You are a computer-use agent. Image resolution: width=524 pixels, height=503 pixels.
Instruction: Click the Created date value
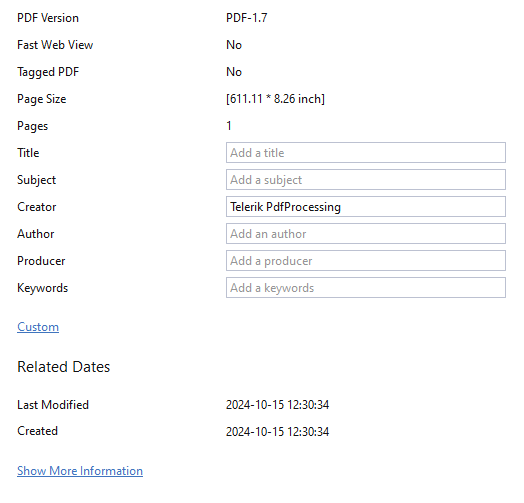278,431
